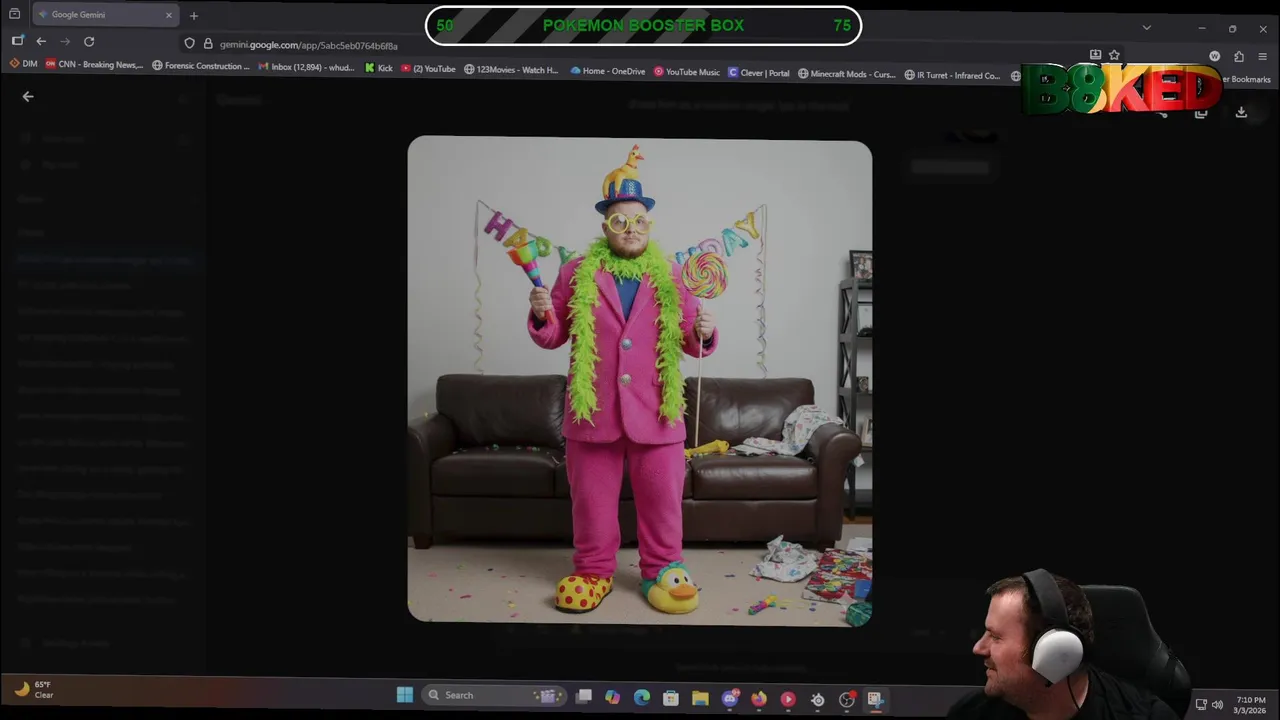Open Microsoft Edge from the taskbar
The image size is (1280, 720).
tap(641, 697)
